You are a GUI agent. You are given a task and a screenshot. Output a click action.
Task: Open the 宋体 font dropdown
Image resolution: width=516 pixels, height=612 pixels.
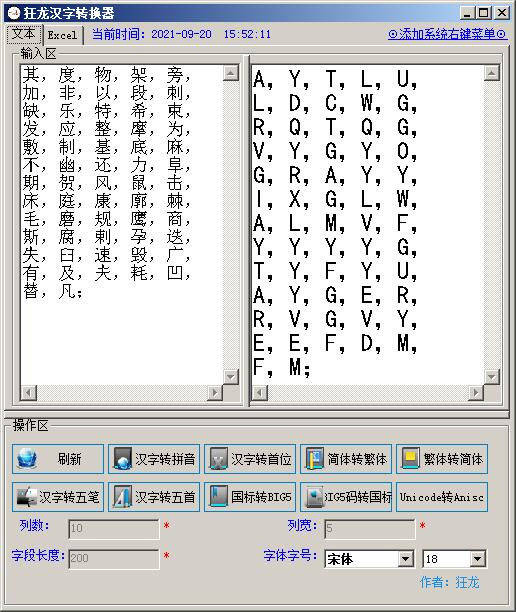(406, 559)
